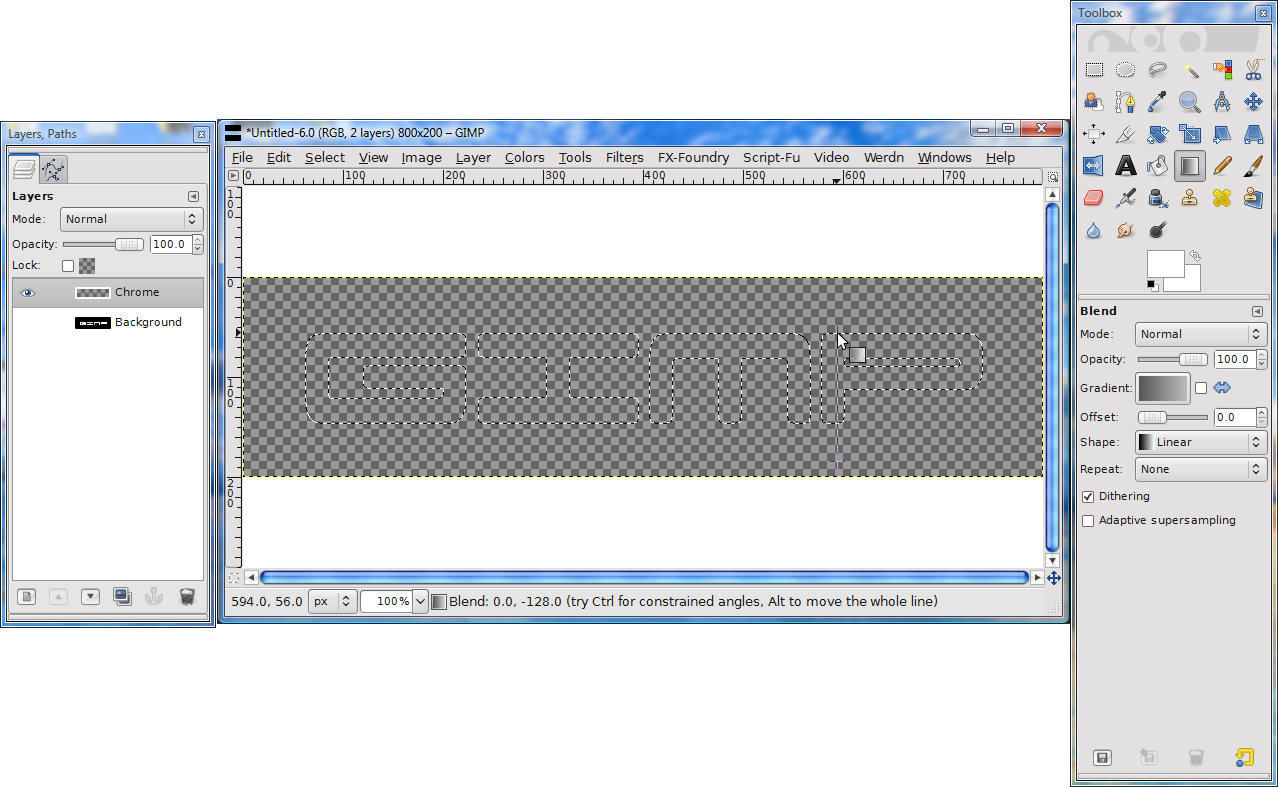Select the Crop knife tool
Viewport: 1278px width, 787px height.
pyautogui.click(x=1126, y=134)
